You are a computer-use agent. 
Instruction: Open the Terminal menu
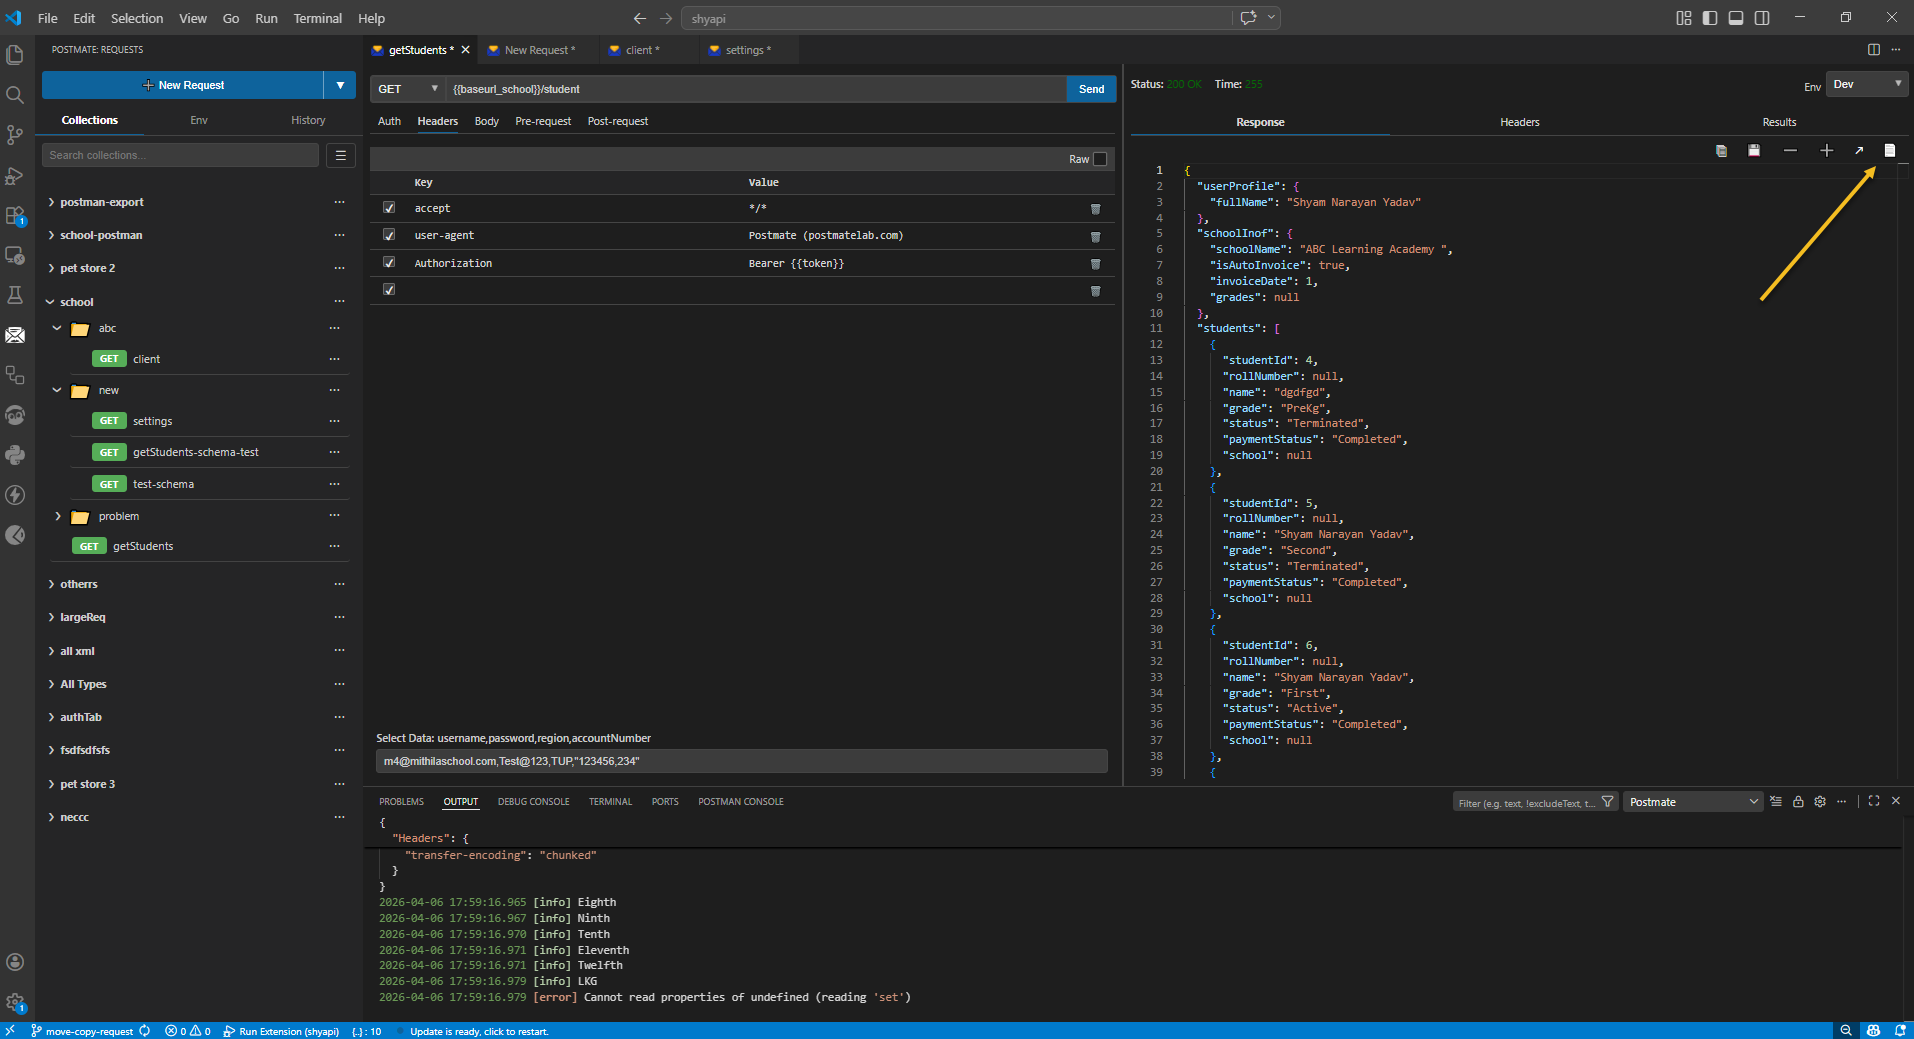point(316,18)
